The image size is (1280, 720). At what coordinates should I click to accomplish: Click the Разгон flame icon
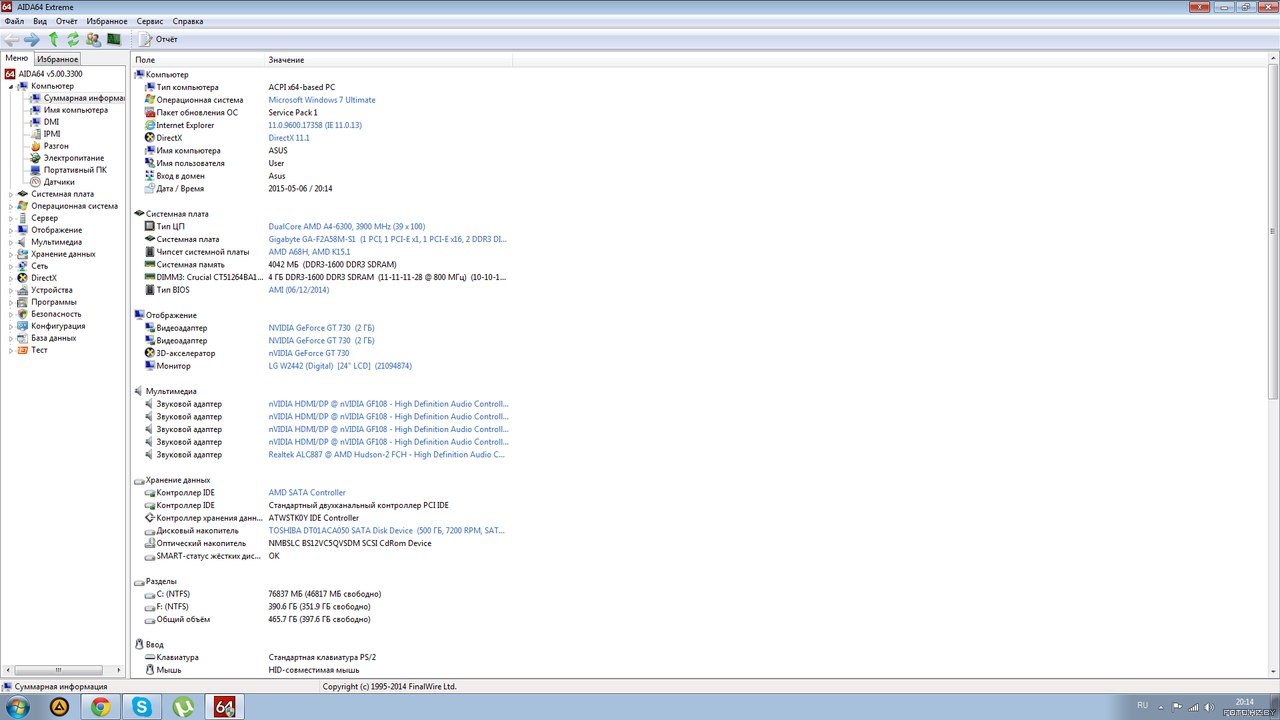(35, 146)
